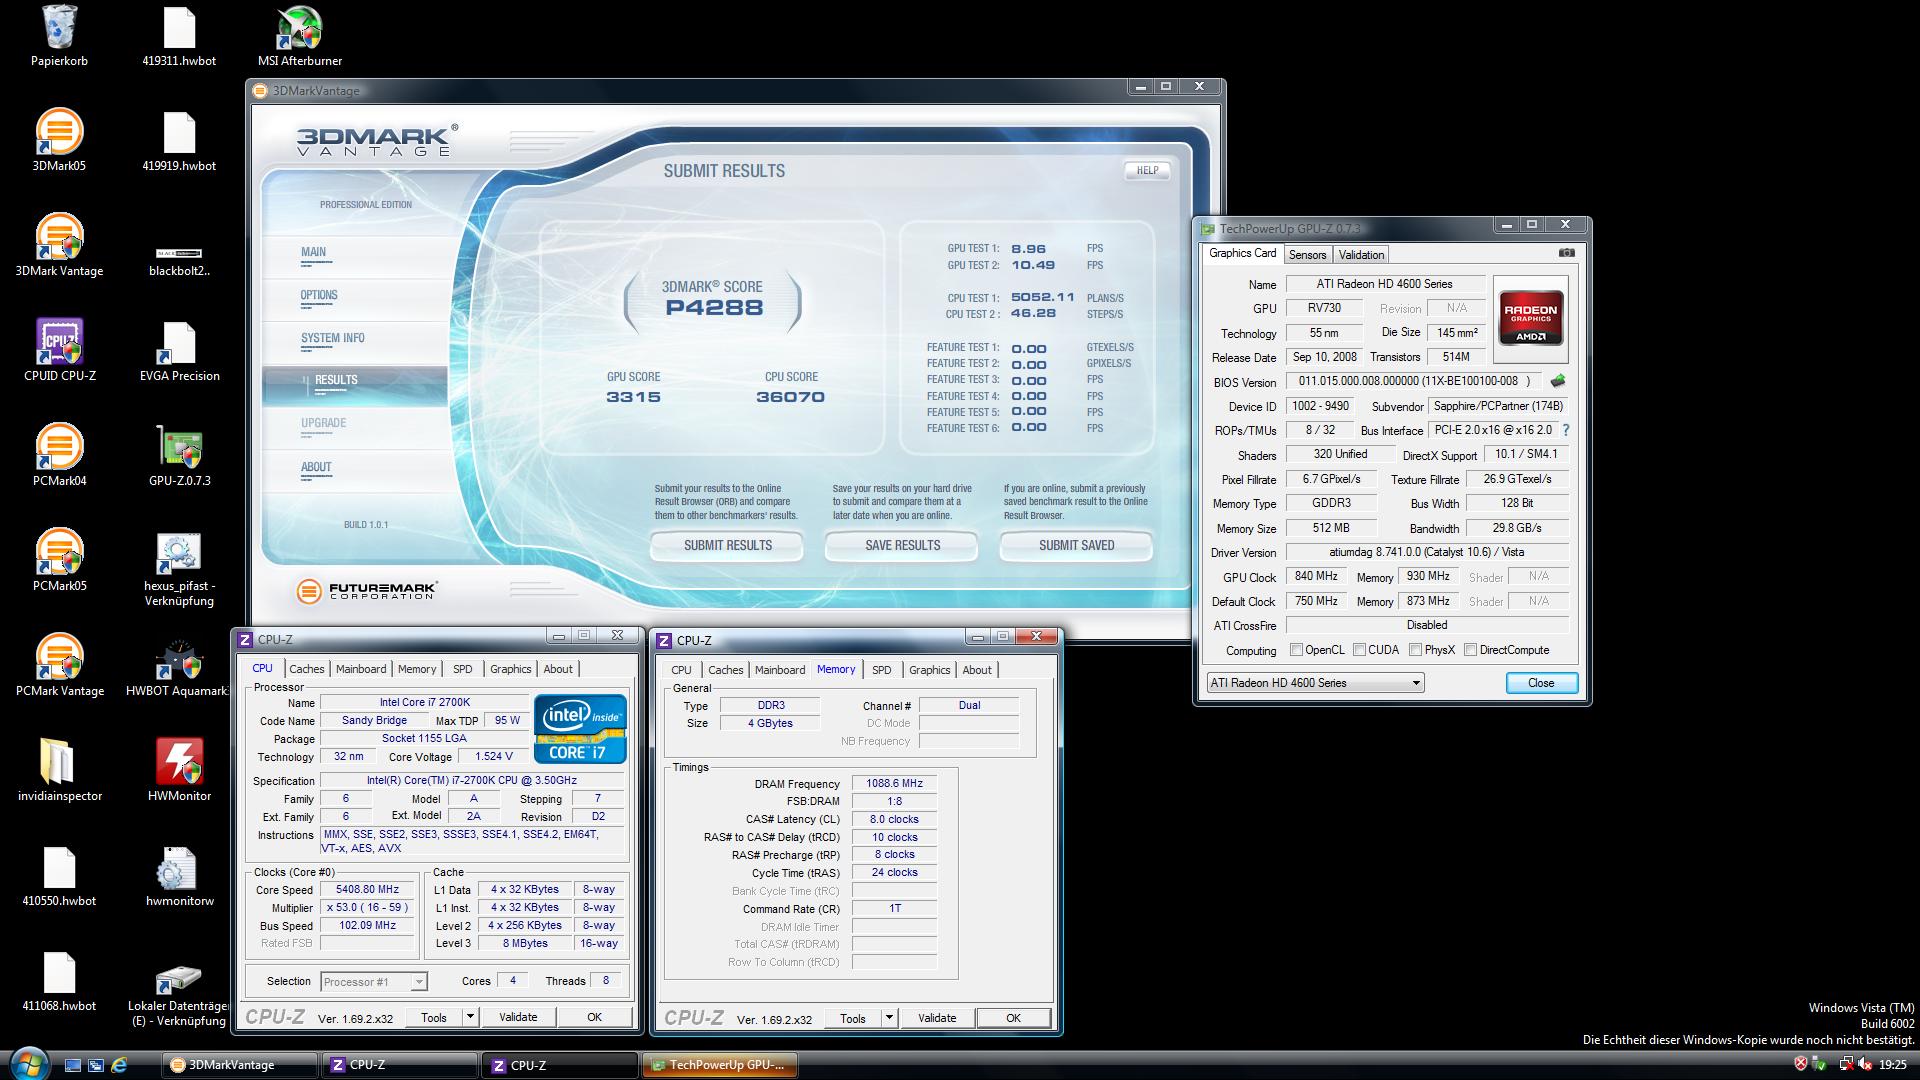Switch to Validation tab in GPU-Z
The height and width of the screenshot is (1080, 1920).
(1361, 255)
